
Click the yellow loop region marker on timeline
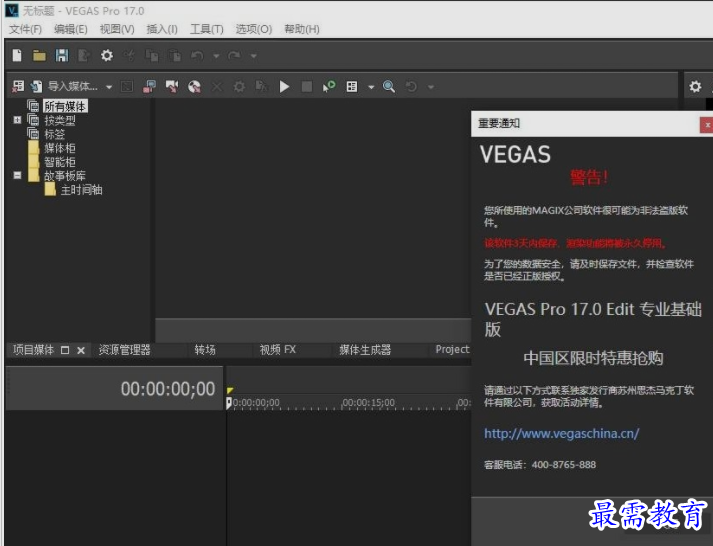[230, 390]
